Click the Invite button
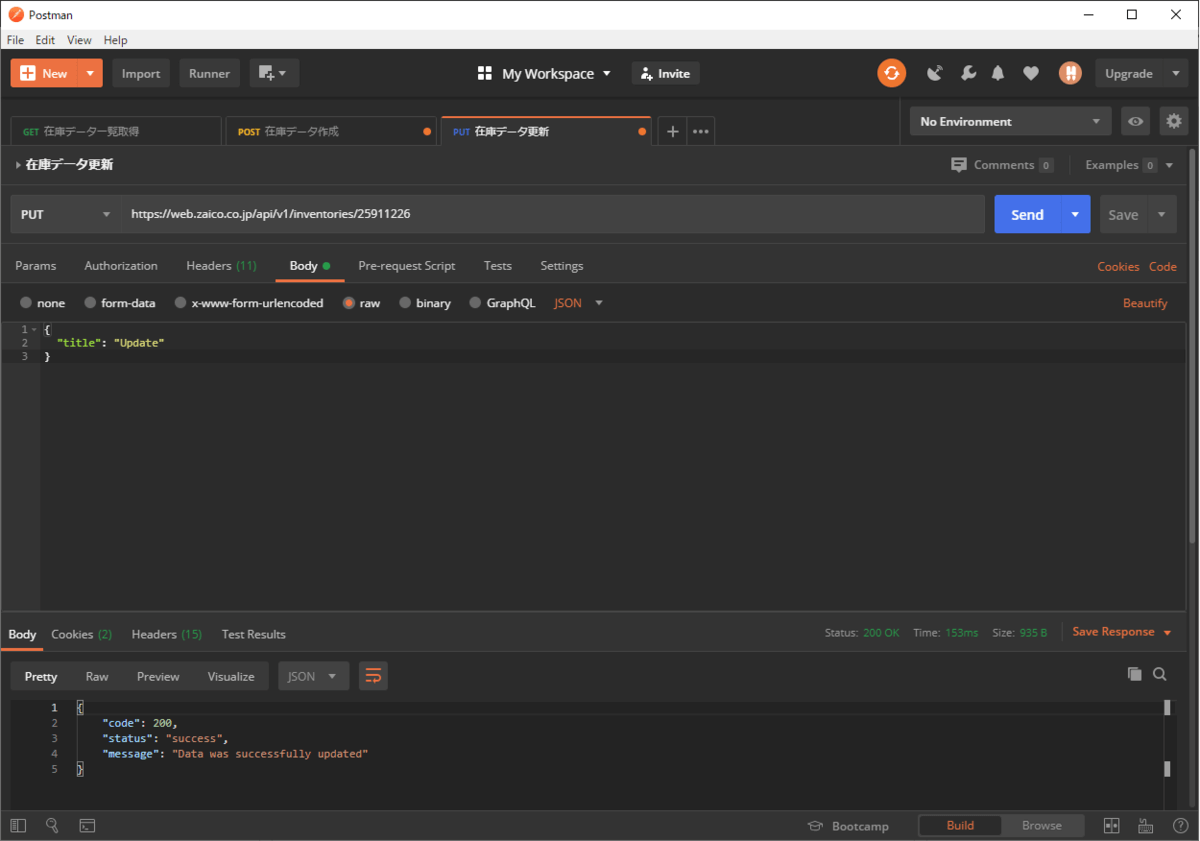 (665, 73)
